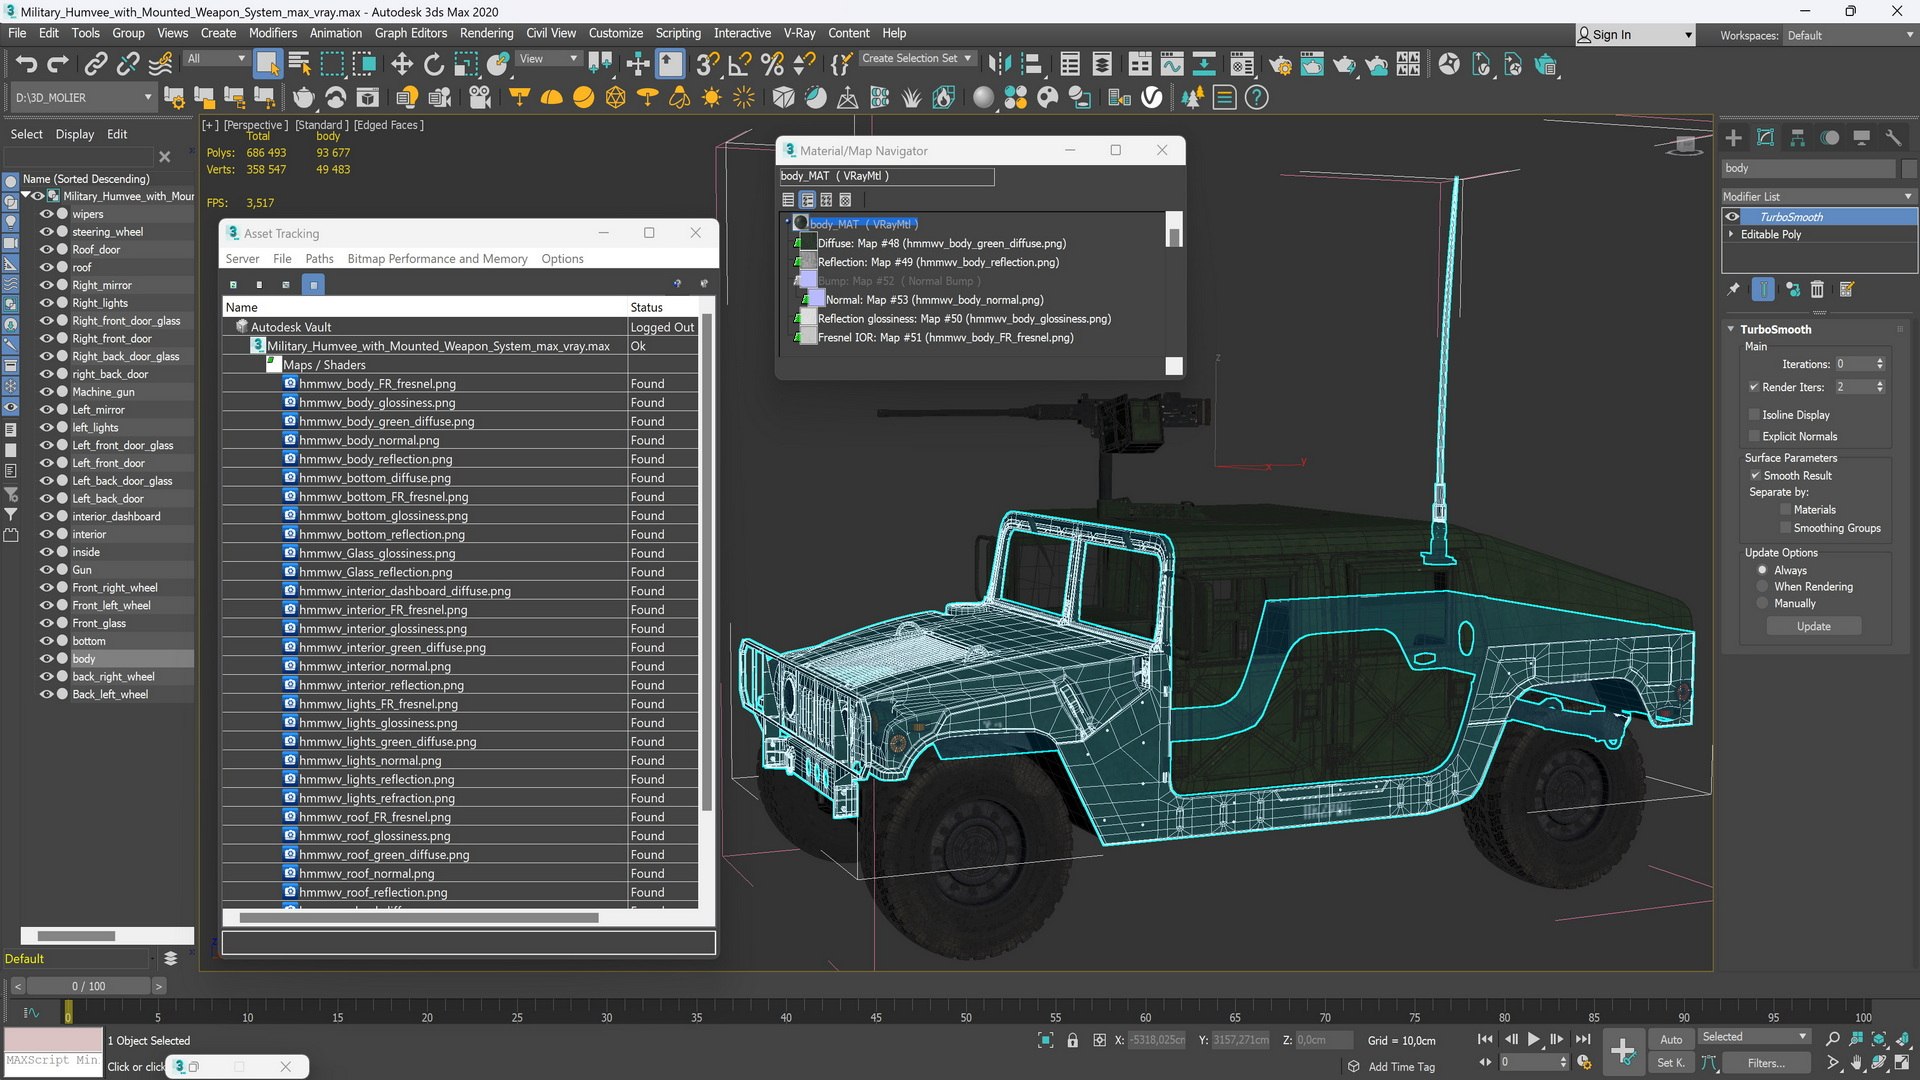
Task: Open the Motion panel icon
Action: point(1829,138)
